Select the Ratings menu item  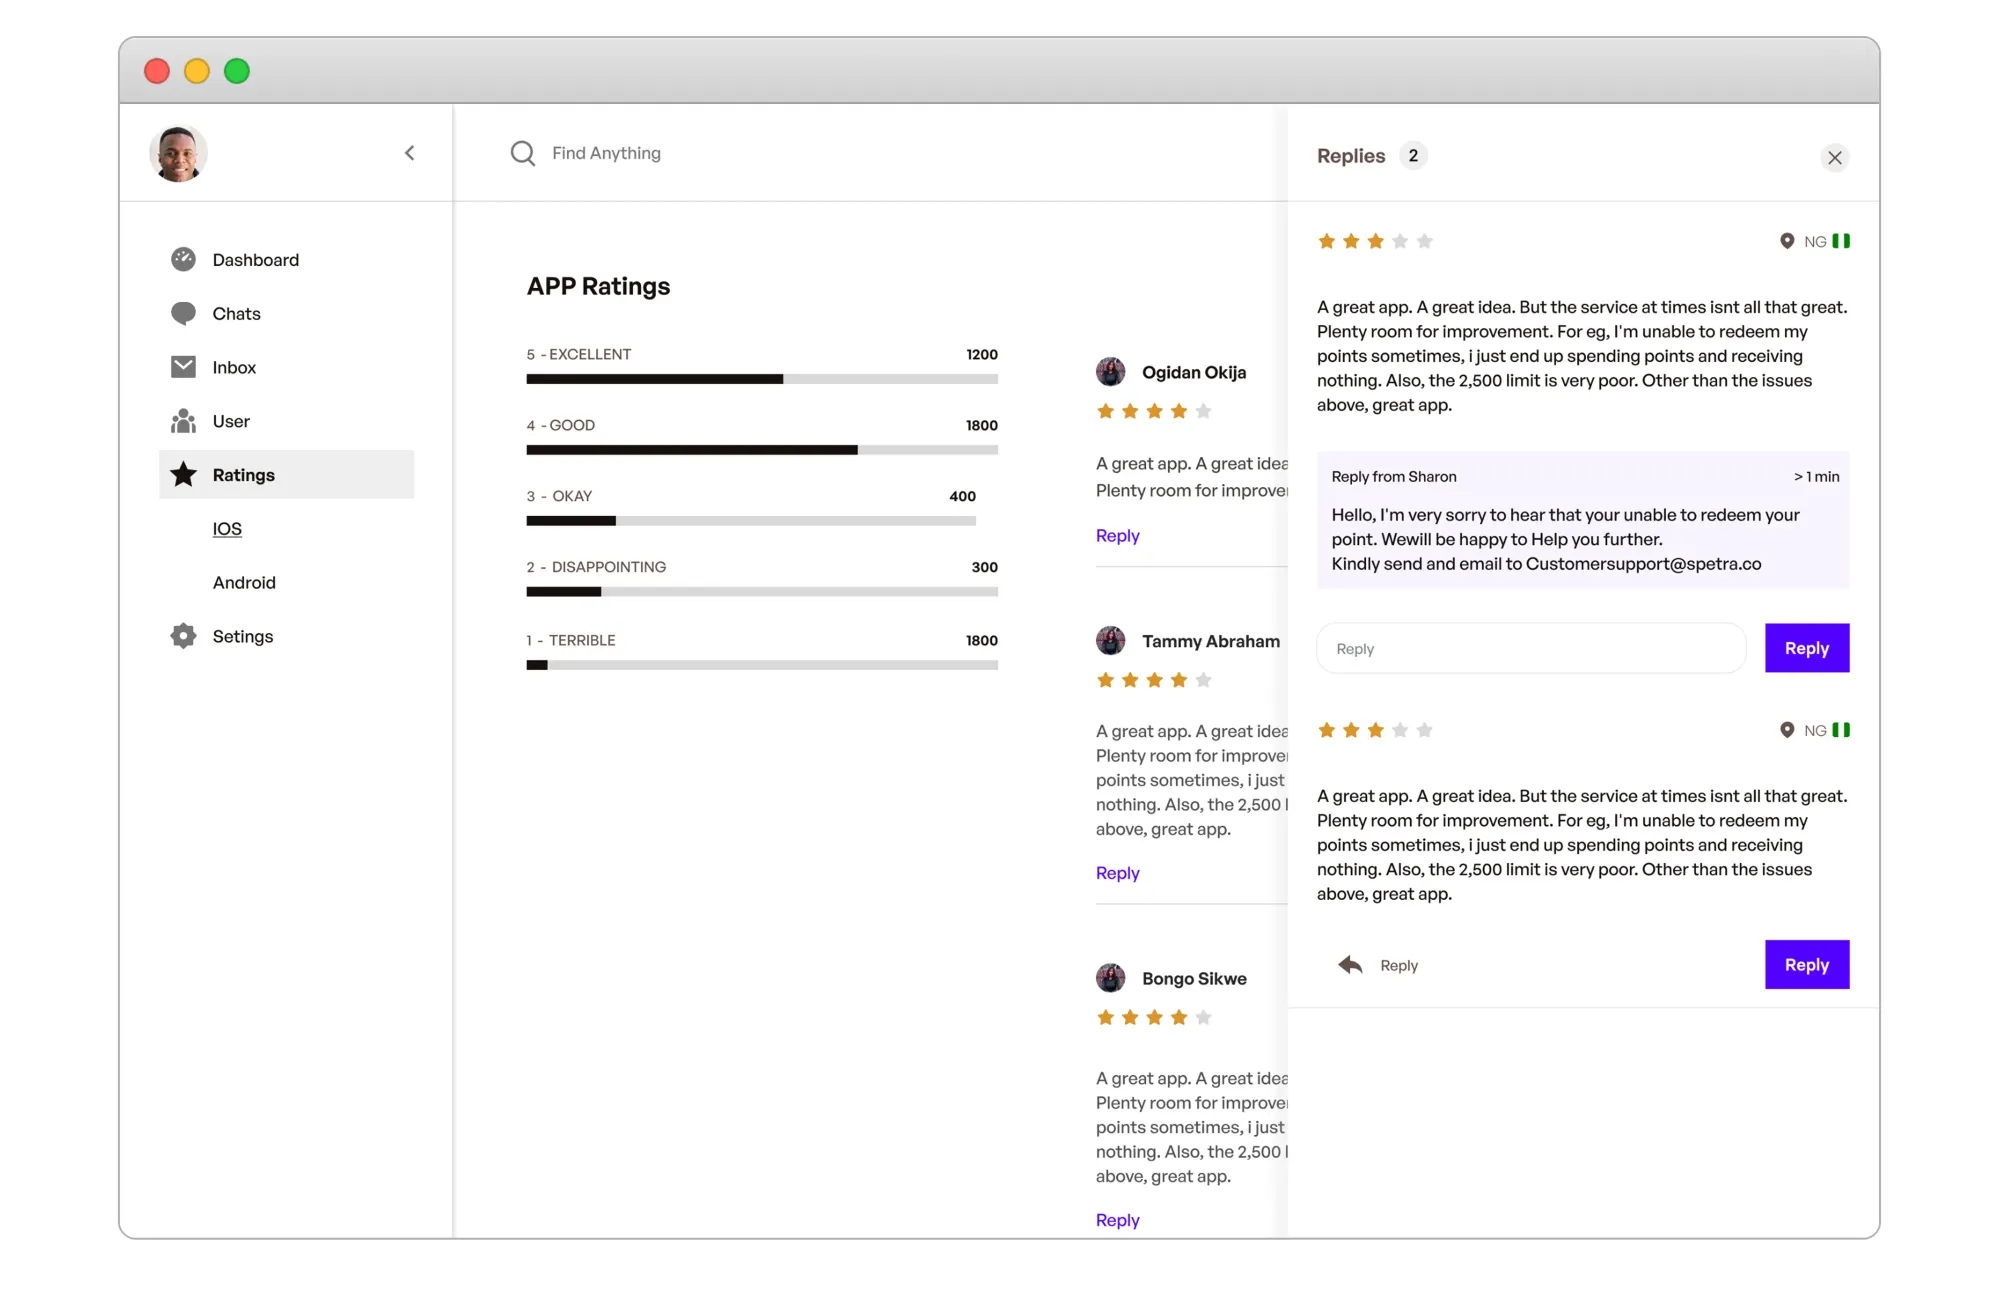click(x=286, y=474)
